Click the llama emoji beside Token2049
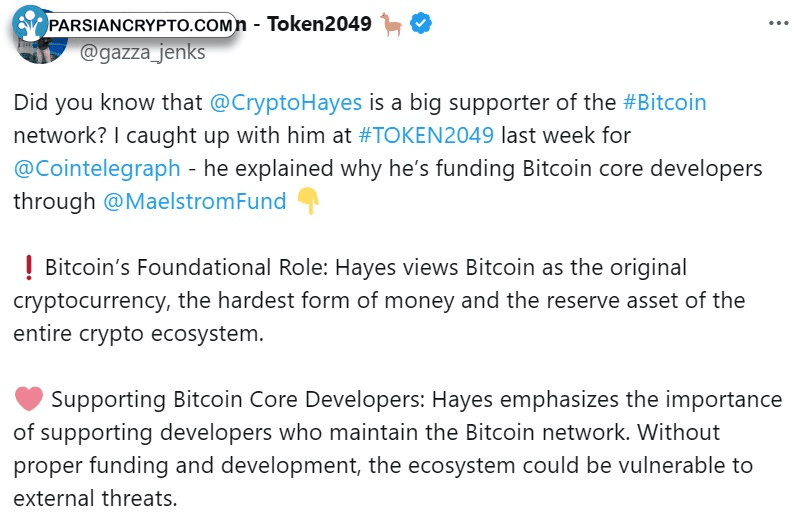The height and width of the screenshot is (522, 807). 391,25
